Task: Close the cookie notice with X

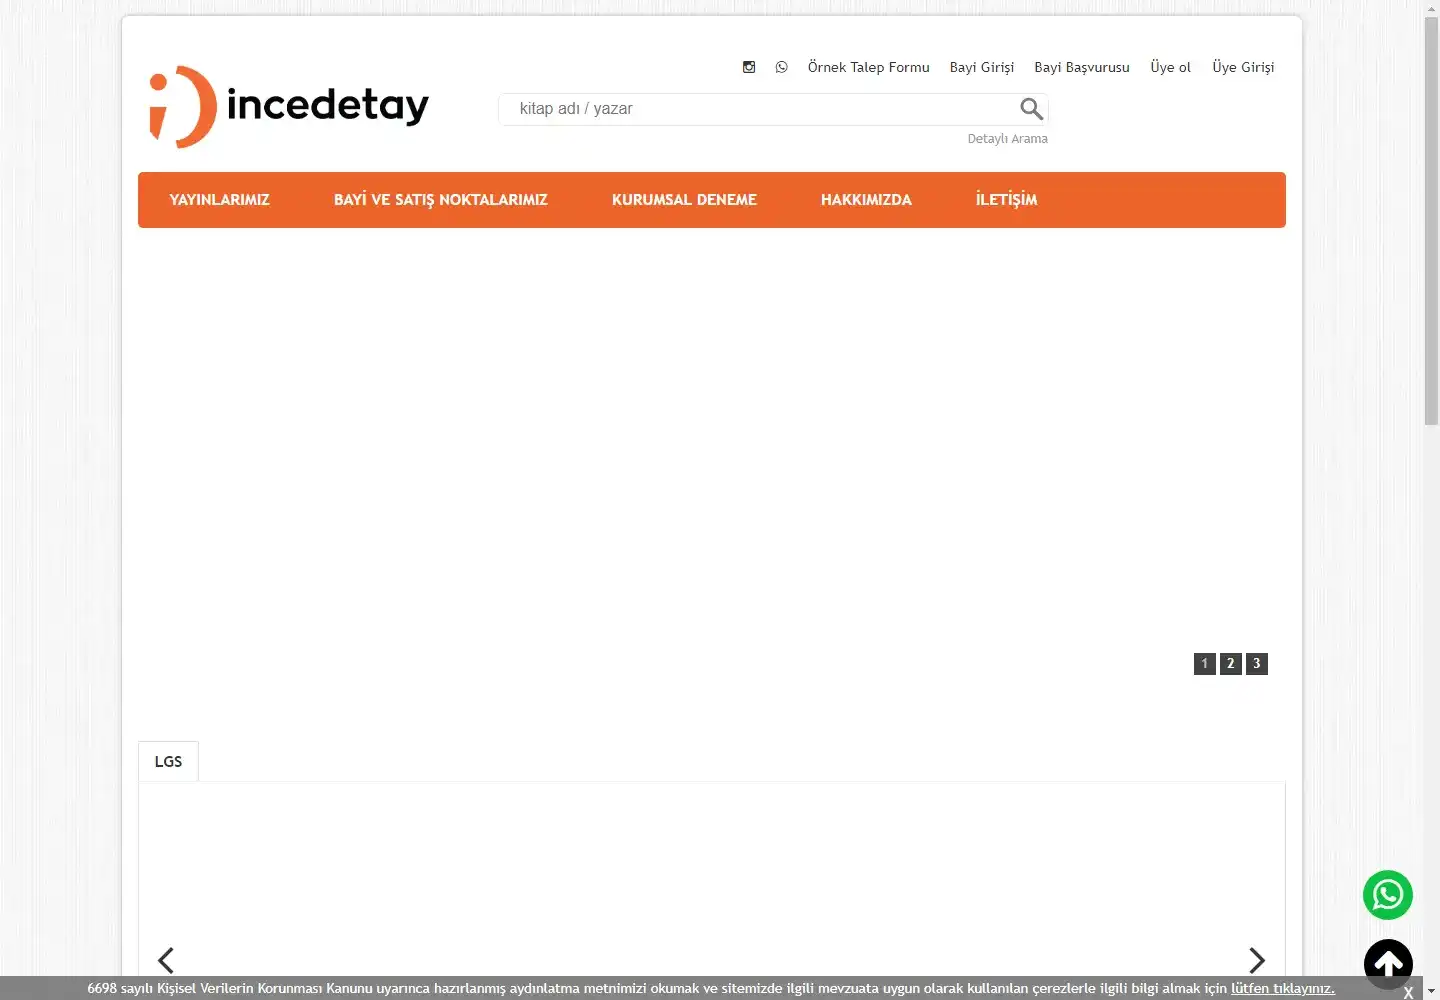Action: (x=1408, y=993)
